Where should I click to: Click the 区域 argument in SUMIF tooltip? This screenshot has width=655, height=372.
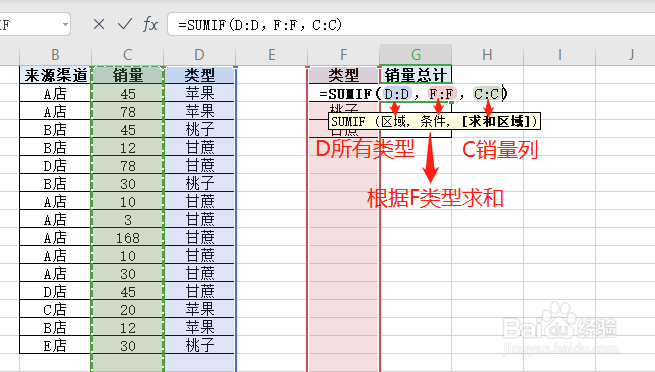click(x=393, y=121)
